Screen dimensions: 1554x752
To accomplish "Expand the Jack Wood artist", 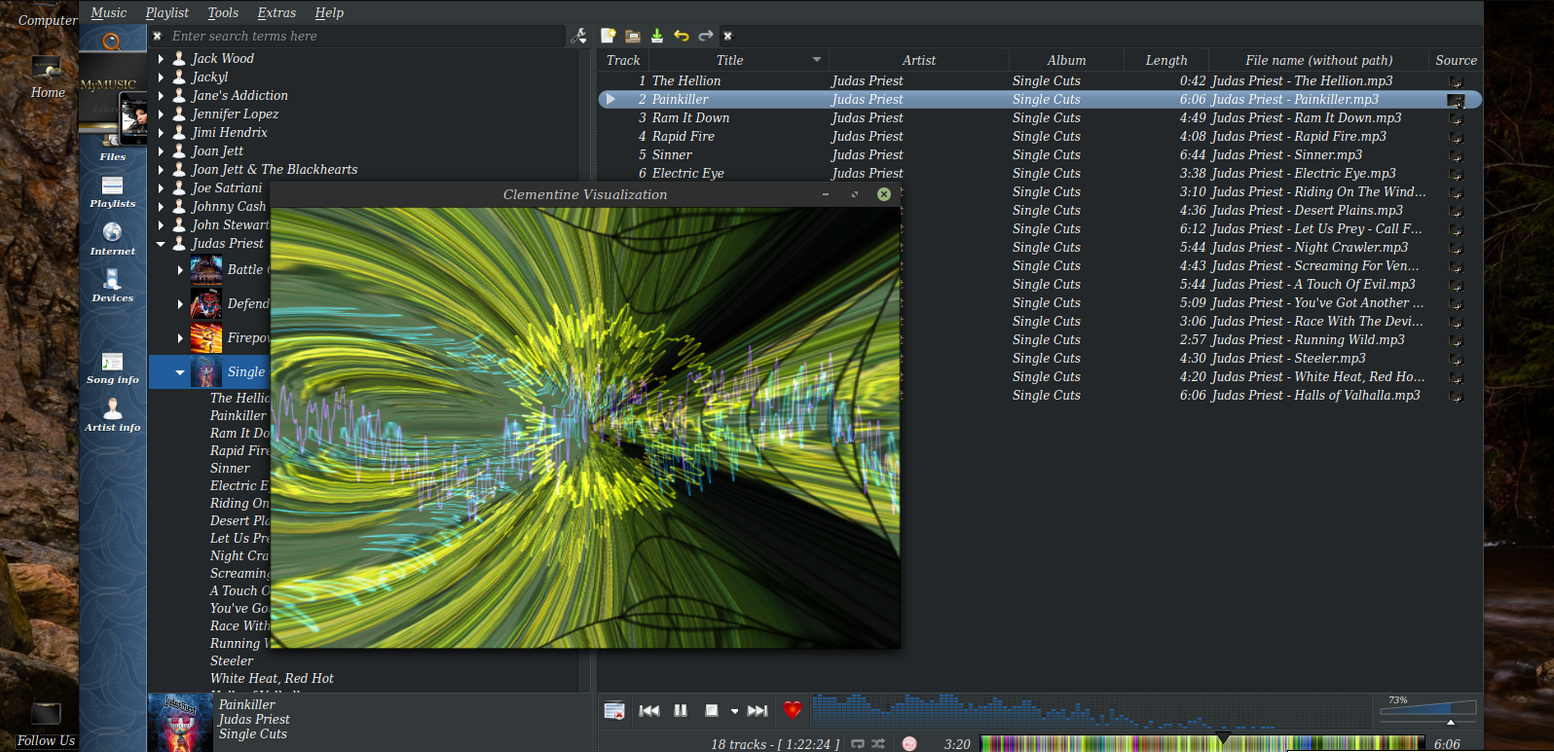I will 161,59.
